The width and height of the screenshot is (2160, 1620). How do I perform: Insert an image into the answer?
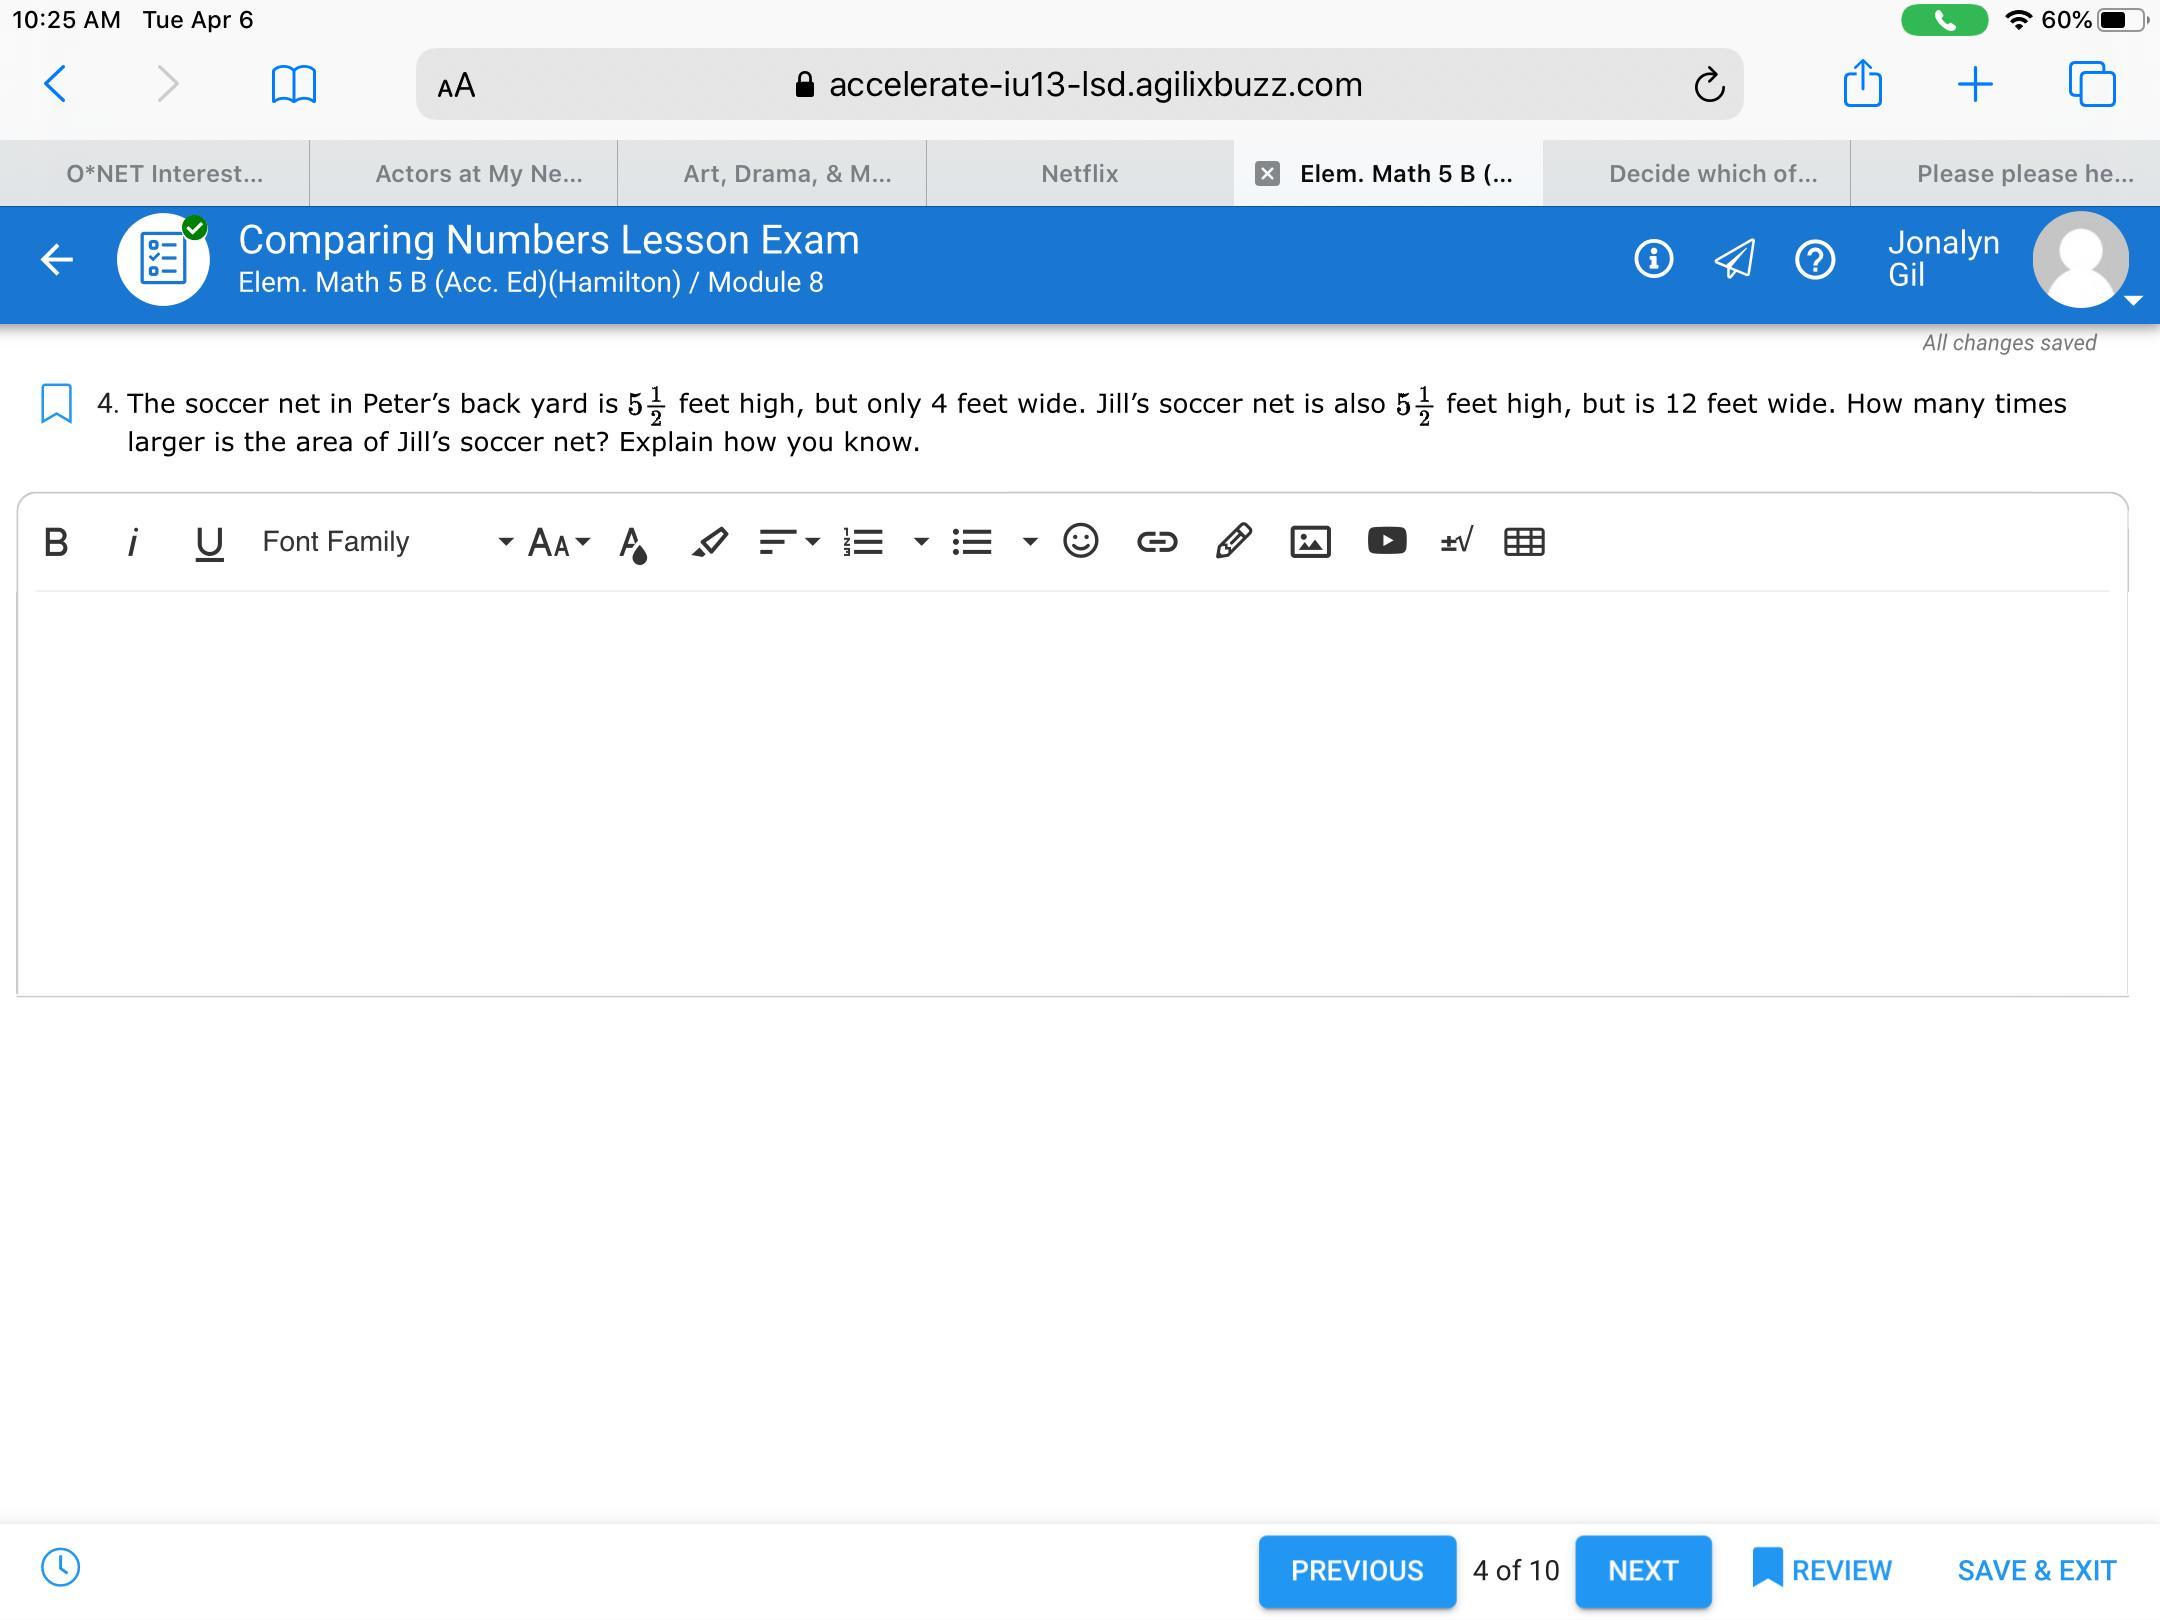1310,541
